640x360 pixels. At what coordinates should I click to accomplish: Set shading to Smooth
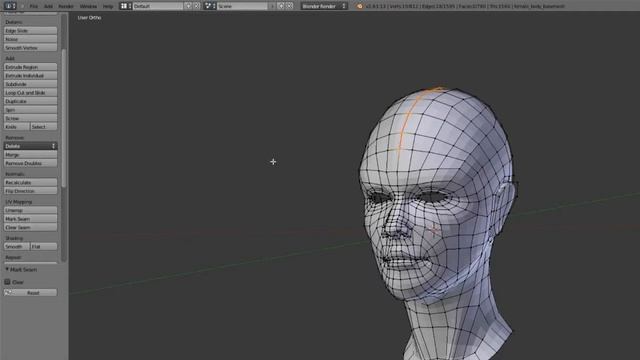click(x=17, y=247)
